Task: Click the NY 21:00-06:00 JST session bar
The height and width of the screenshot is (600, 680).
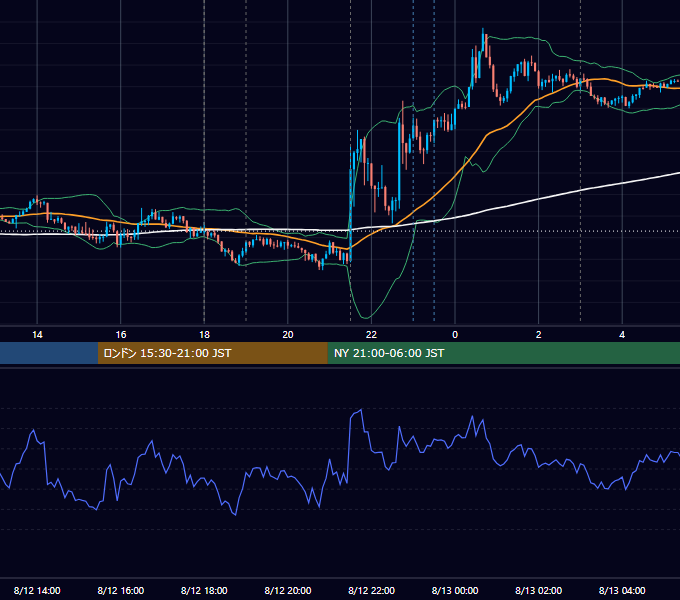Action: click(503, 353)
